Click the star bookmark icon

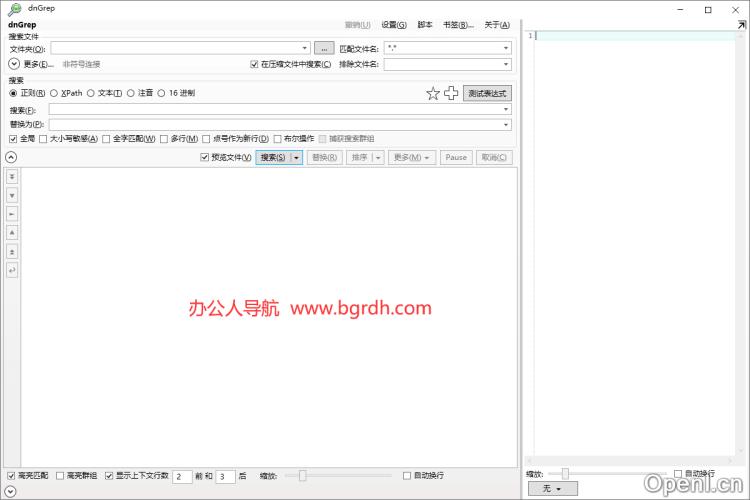pyautogui.click(x=433, y=93)
